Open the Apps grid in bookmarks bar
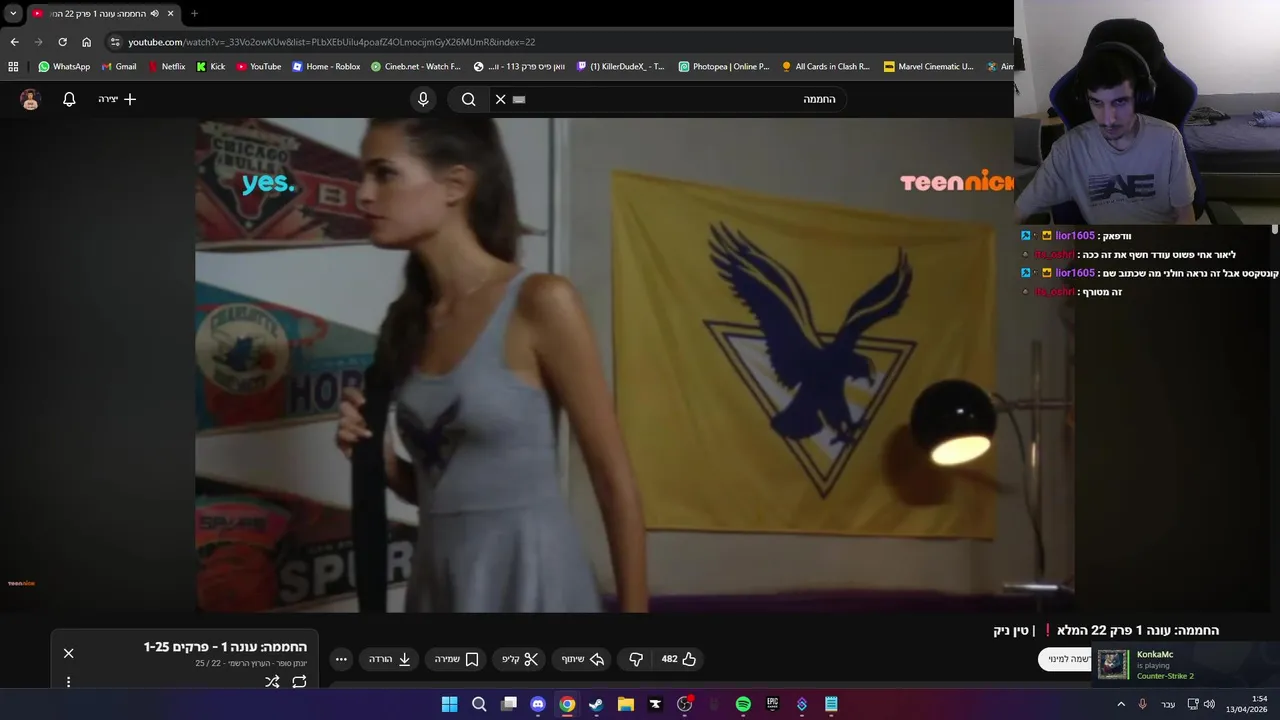Image resolution: width=1280 pixels, height=720 pixels. click(x=13, y=67)
